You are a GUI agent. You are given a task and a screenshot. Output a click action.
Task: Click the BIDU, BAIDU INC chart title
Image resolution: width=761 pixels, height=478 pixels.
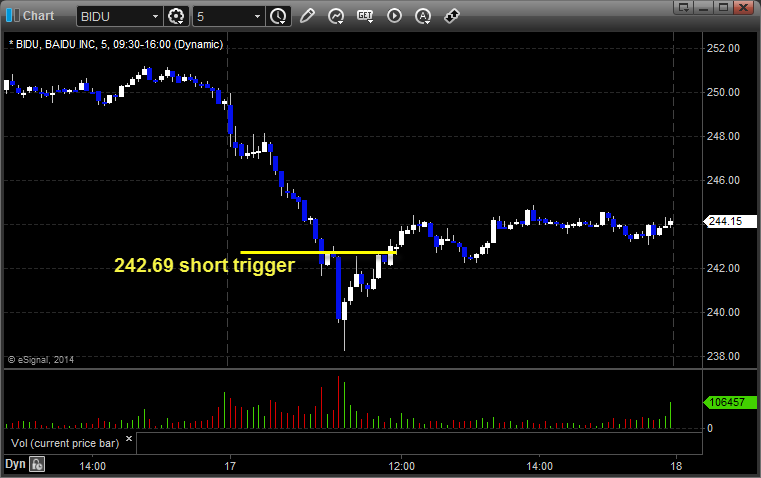pyautogui.click(x=116, y=44)
